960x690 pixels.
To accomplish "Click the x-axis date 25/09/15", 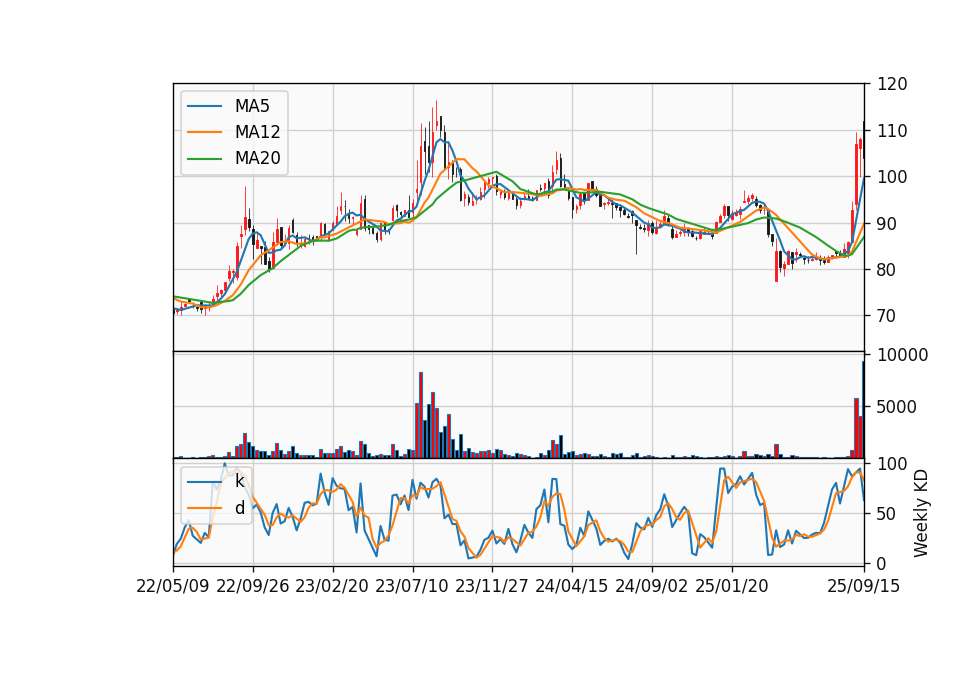I will coord(863,586).
